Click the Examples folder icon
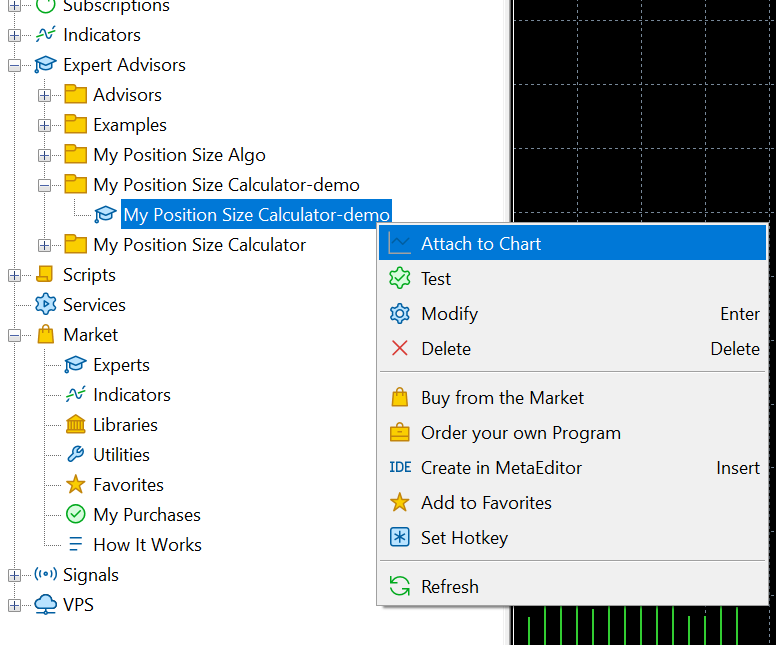The image size is (776, 645). click(x=76, y=125)
